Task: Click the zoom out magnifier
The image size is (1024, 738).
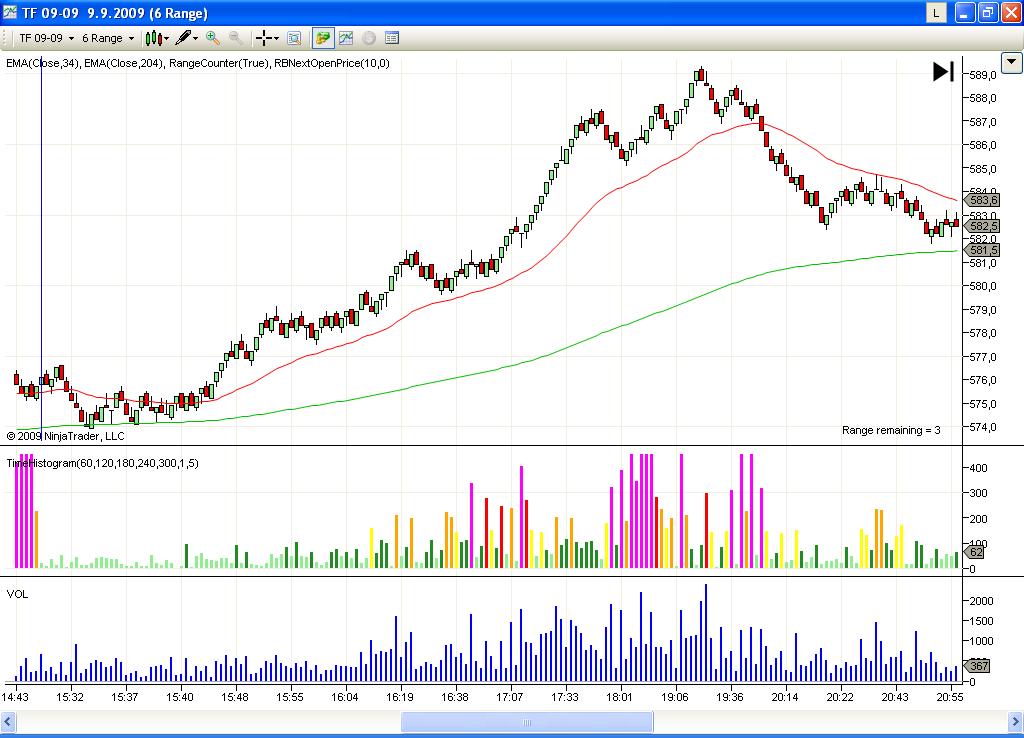Action: pyautogui.click(x=236, y=38)
